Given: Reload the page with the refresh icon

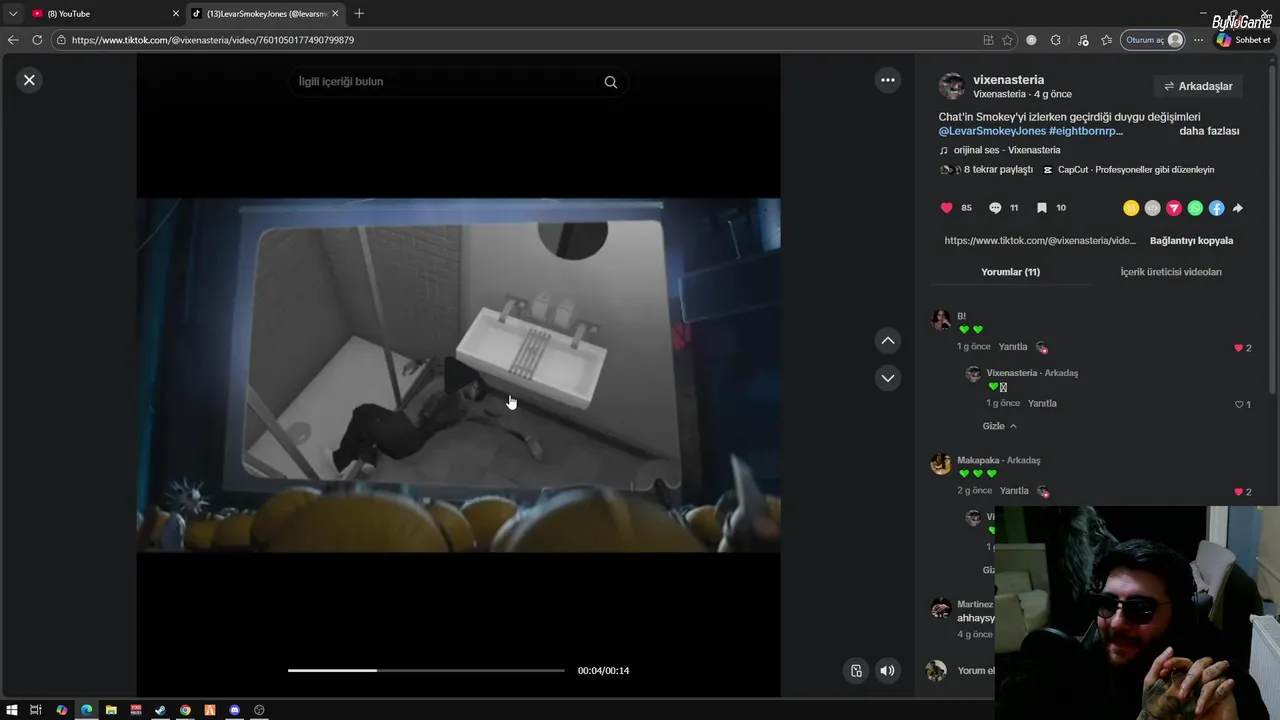Looking at the screenshot, I should 37,40.
